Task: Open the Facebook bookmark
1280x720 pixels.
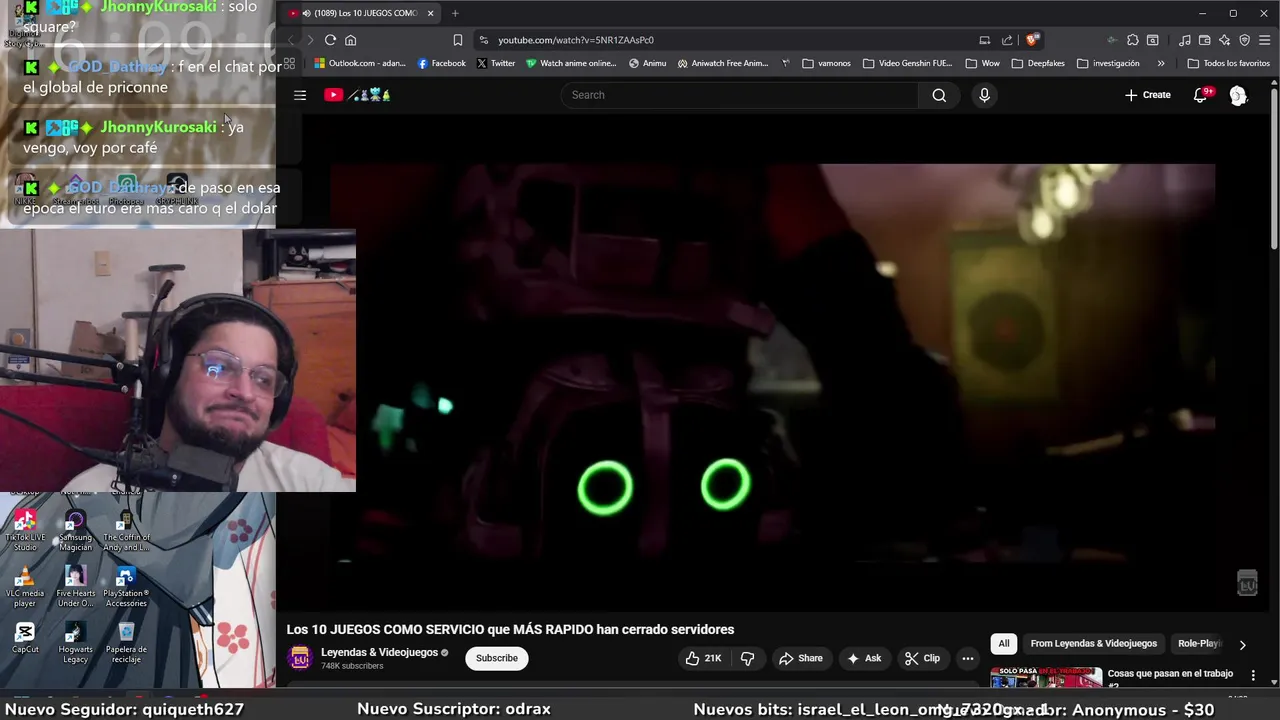Action: tap(442, 63)
